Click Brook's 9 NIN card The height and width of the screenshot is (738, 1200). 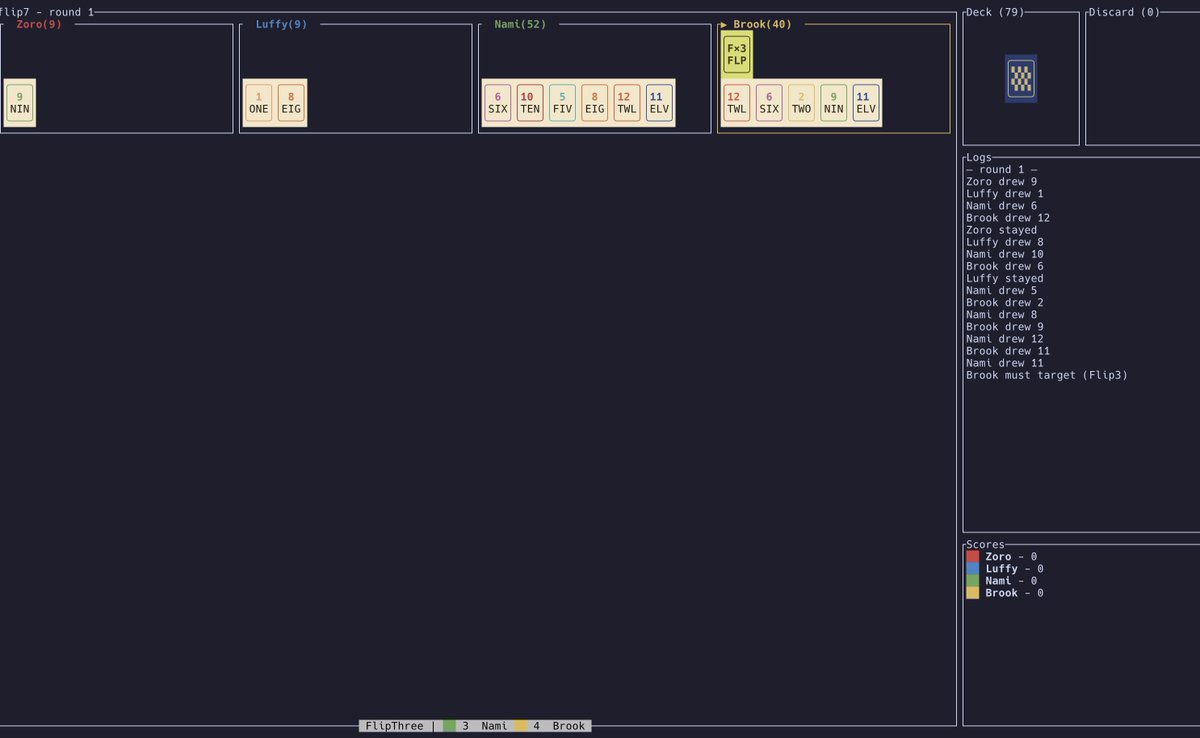[x=834, y=103]
